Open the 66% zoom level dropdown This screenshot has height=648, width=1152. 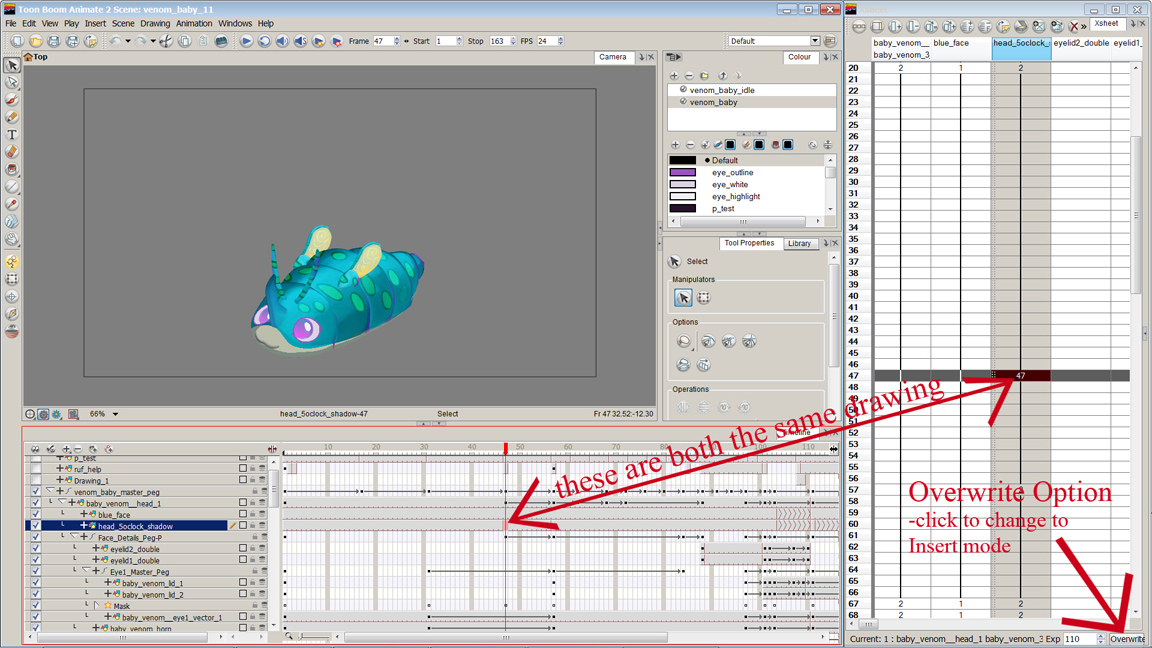pyautogui.click(x=106, y=412)
